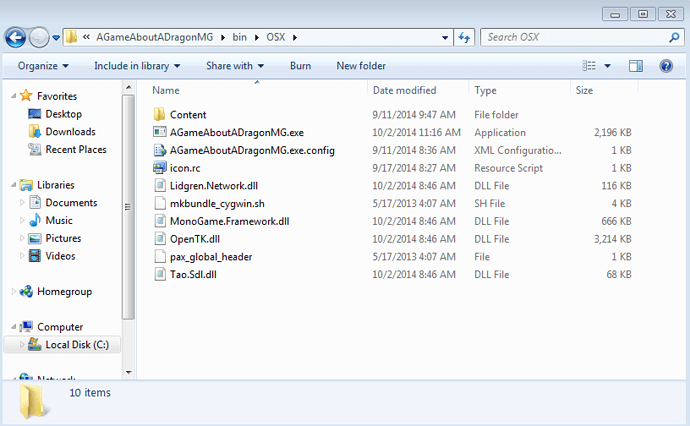Collapse the Libraries tree group

14,185
